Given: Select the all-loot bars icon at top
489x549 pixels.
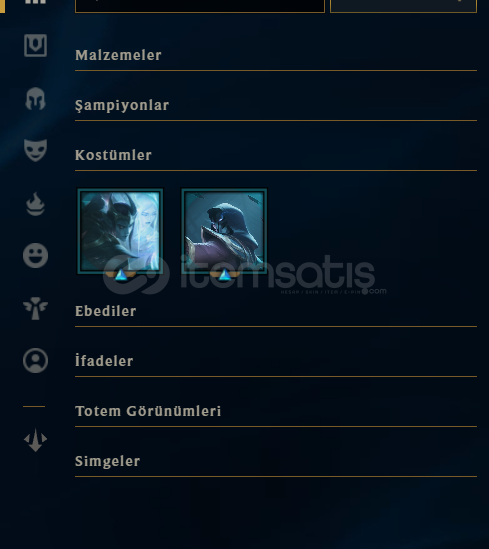Looking at the screenshot, I should pos(35,2).
